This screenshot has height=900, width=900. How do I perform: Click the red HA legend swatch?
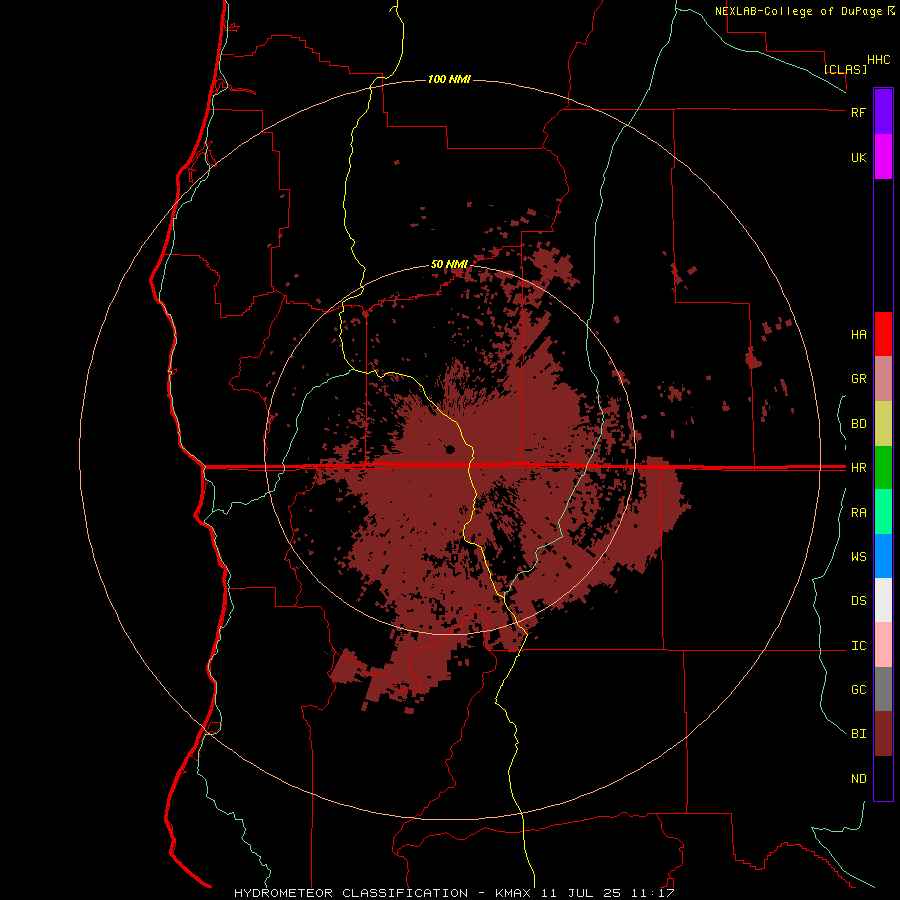883,334
